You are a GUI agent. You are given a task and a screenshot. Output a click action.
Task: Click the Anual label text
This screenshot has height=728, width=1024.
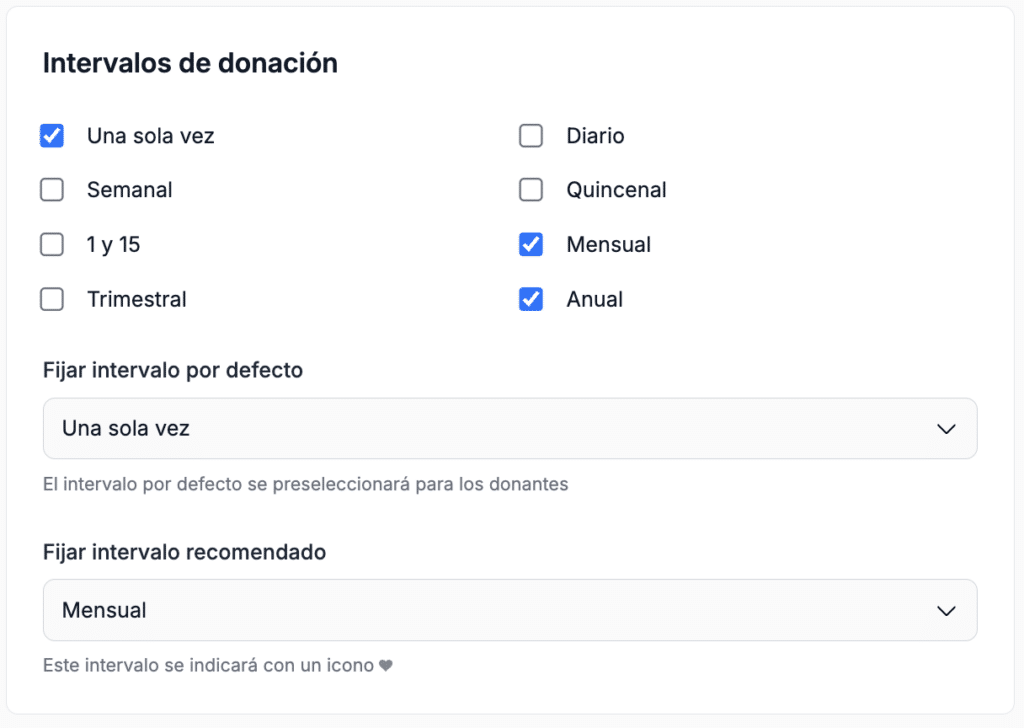[x=594, y=300]
